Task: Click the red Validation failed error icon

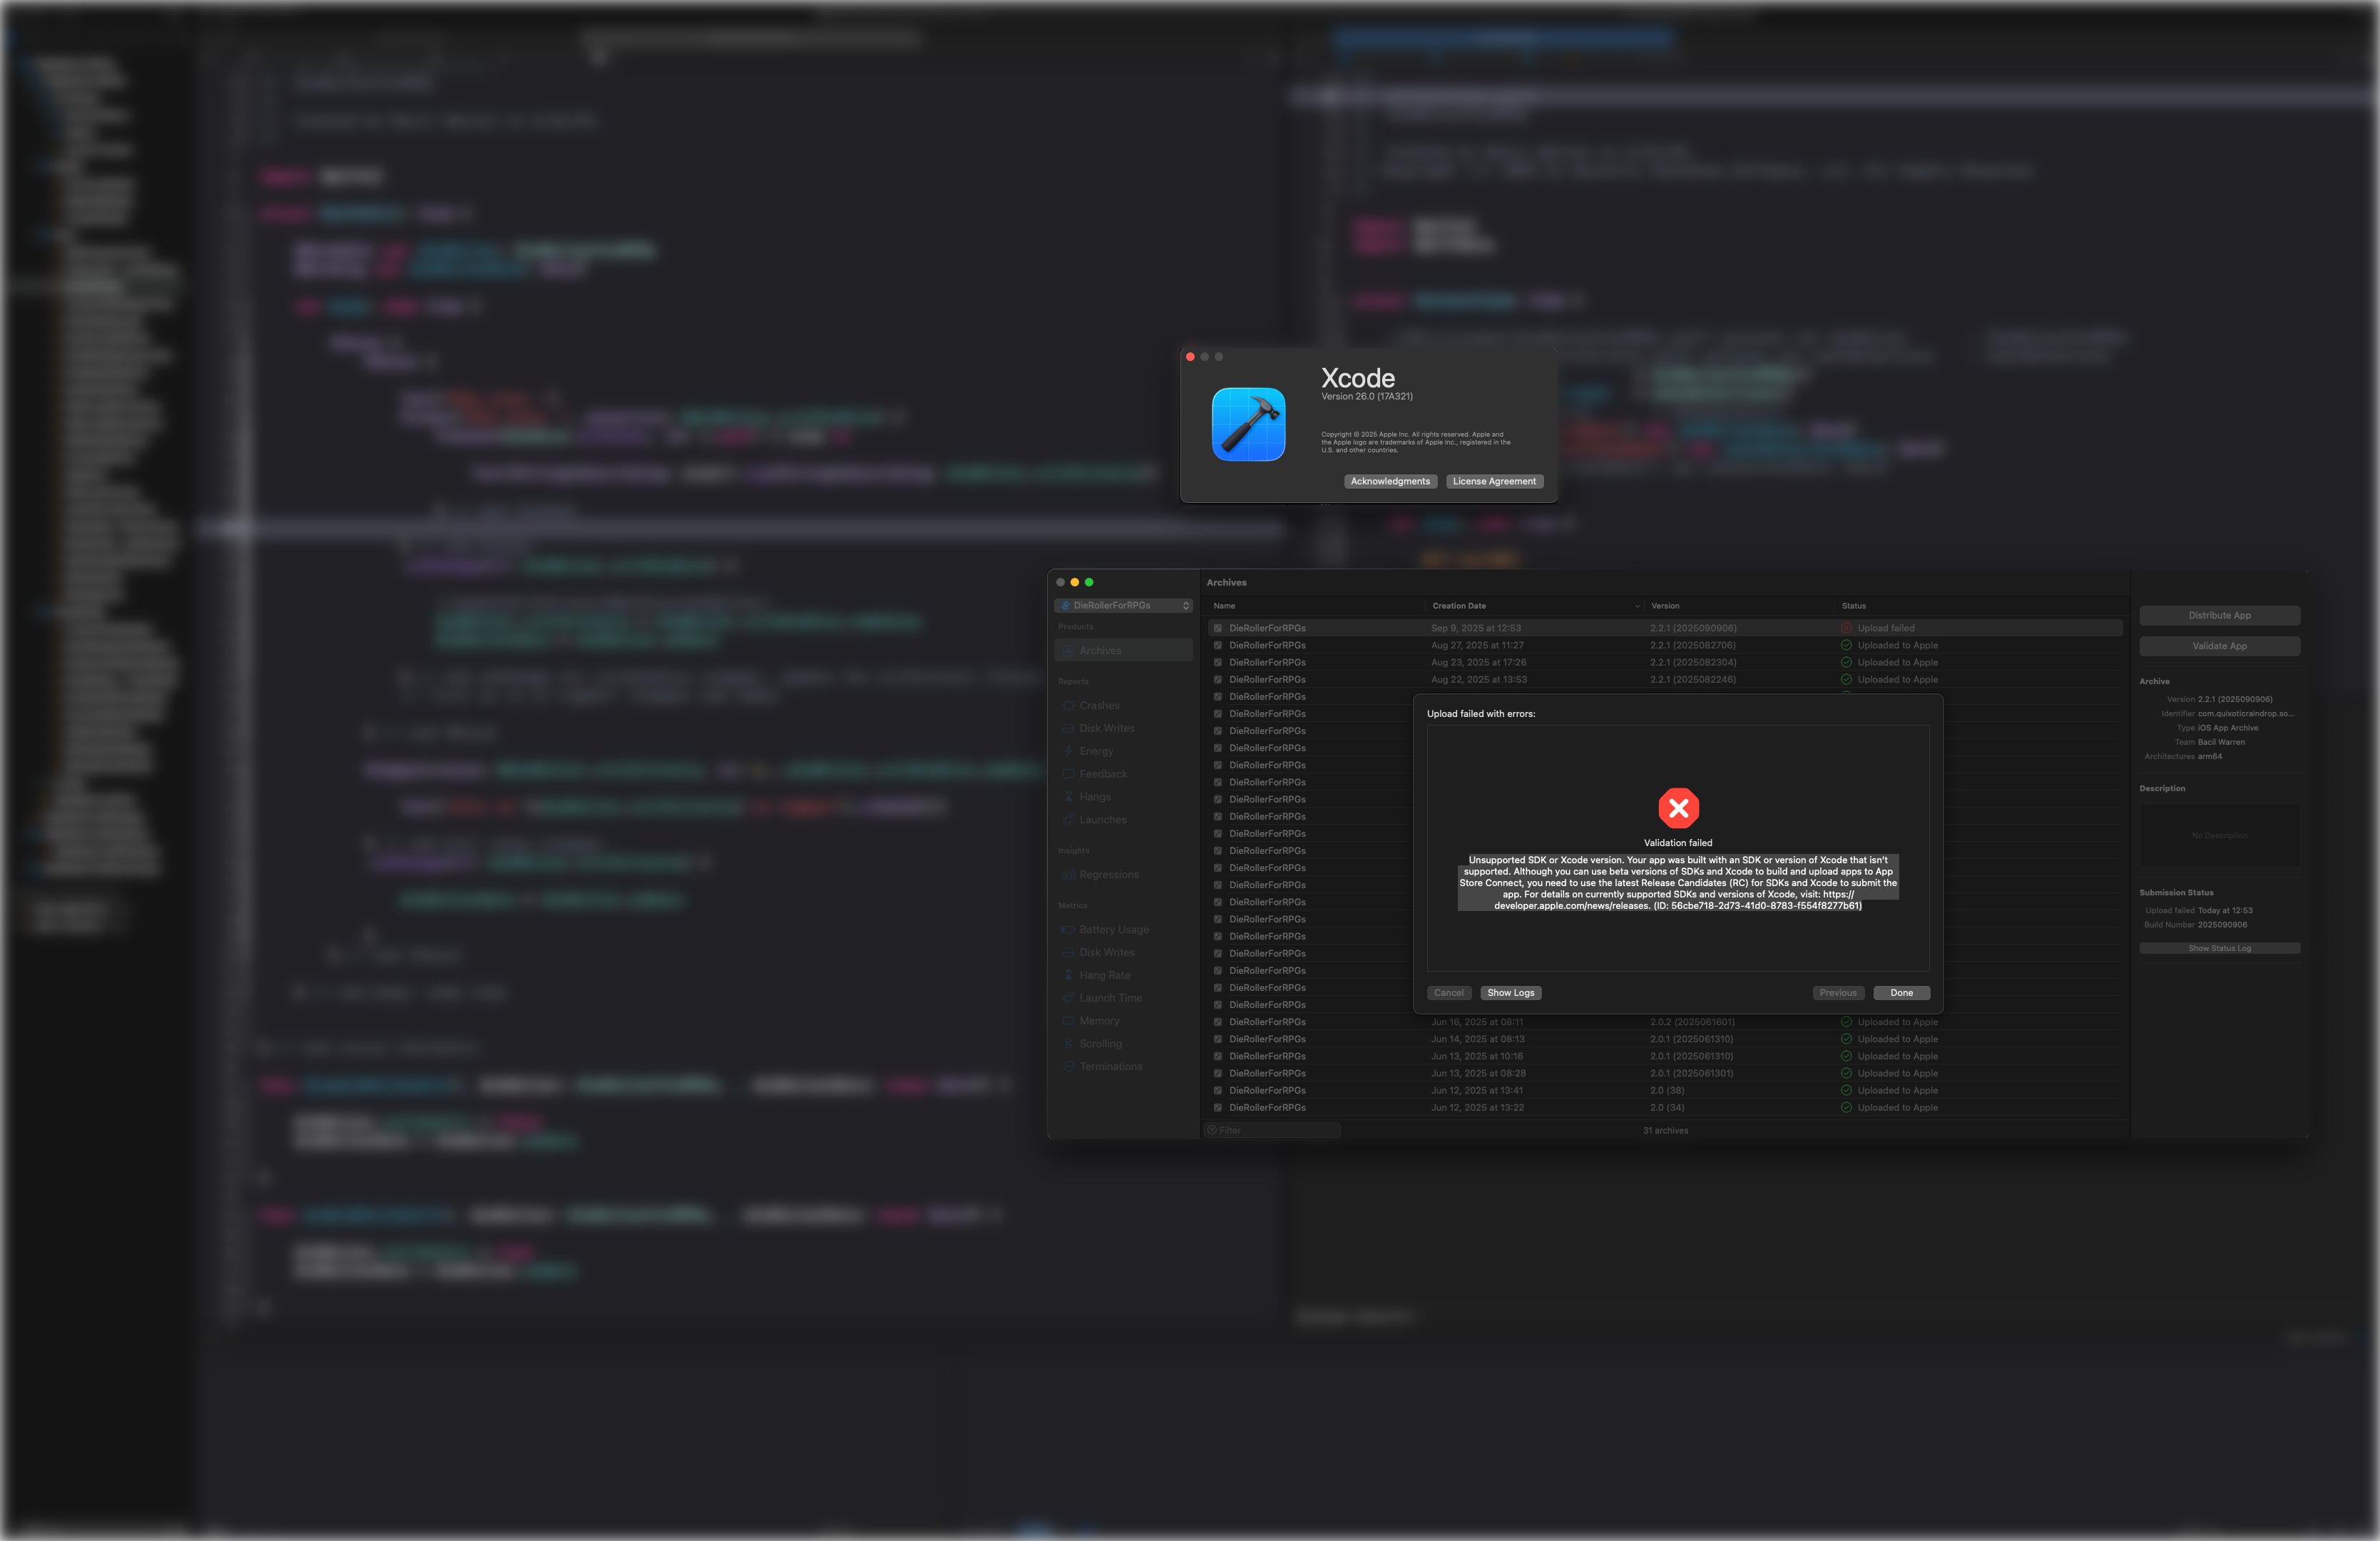Action: (1678, 808)
